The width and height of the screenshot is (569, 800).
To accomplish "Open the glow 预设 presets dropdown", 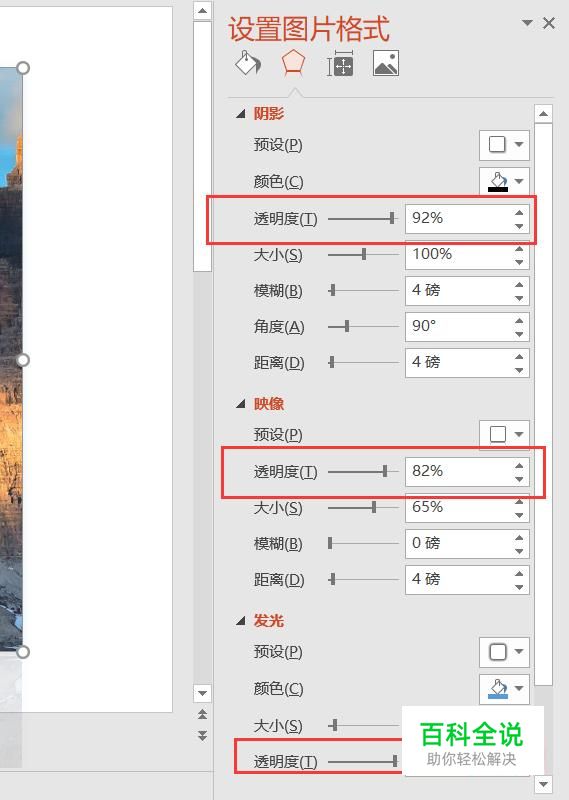I will (504, 652).
